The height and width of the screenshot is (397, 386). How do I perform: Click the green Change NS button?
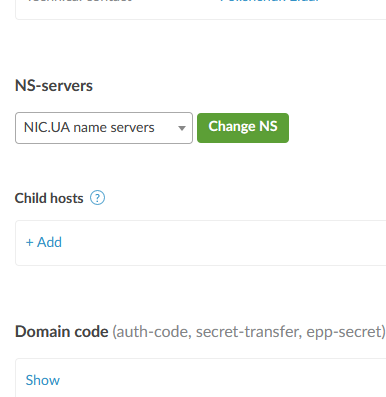pyautogui.click(x=243, y=128)
